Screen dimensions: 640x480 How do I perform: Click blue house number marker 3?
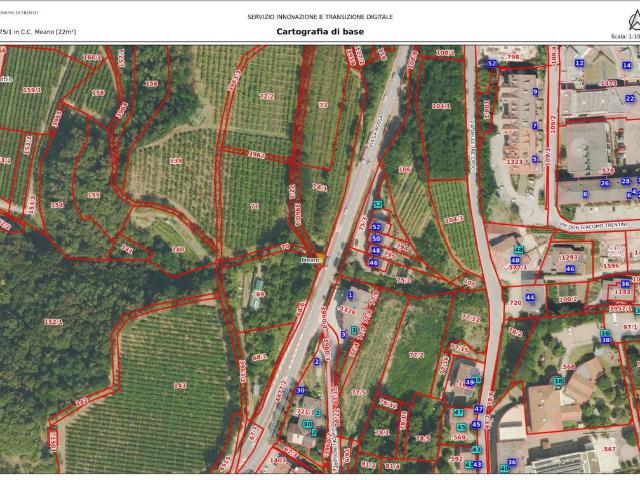point(343,334)
